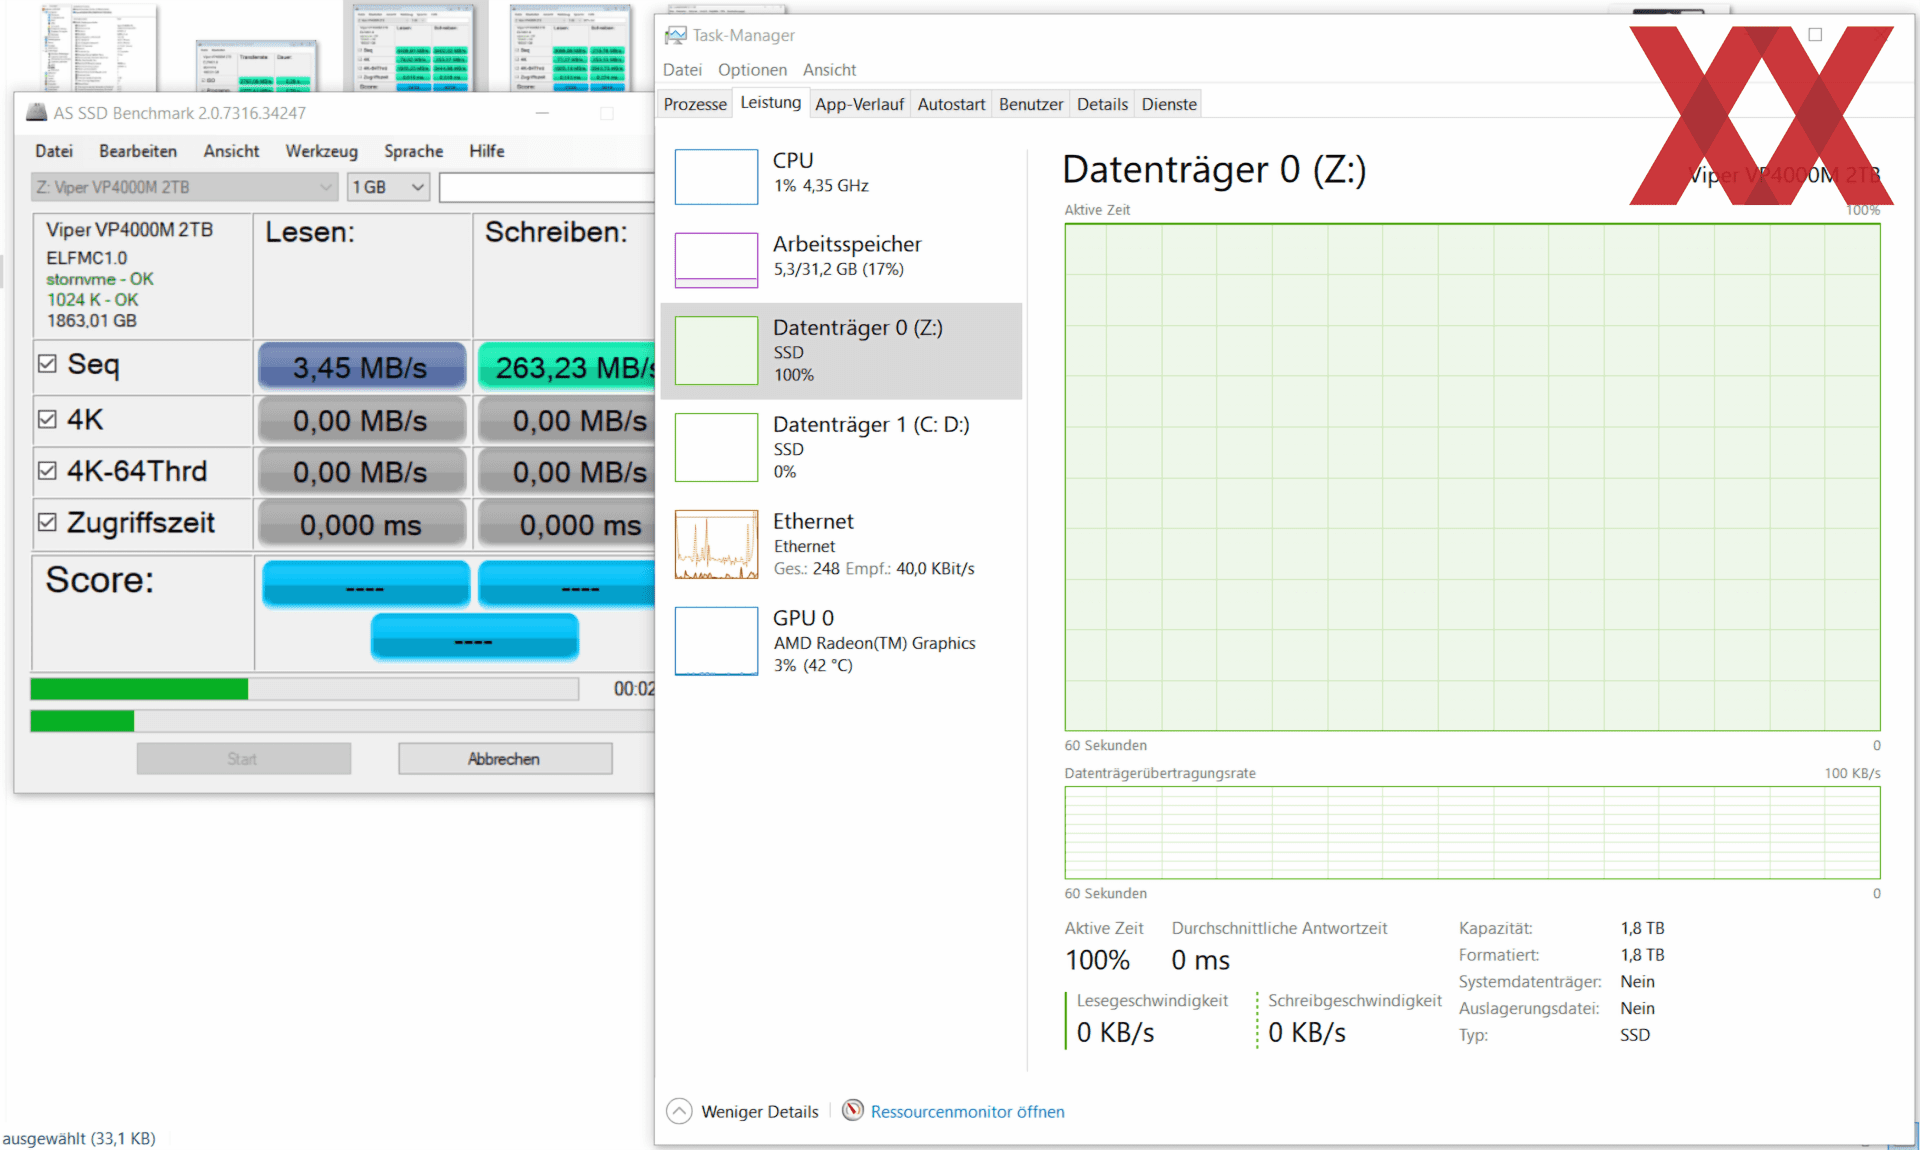Open the drive selection dropdown Z: Viper VP4000M
1920x1150 pixels.
pos(184,187)
